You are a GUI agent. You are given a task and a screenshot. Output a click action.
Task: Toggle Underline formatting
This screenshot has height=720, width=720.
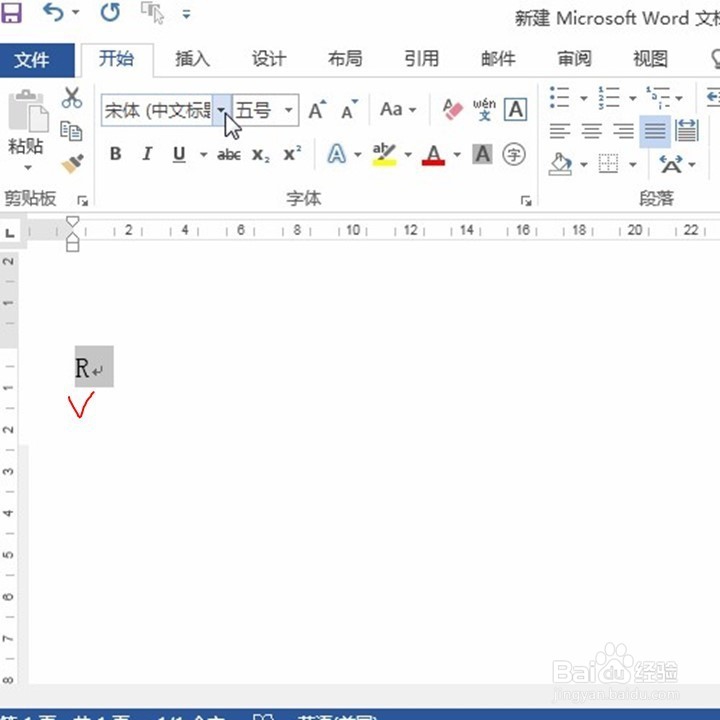click(x=179, y=154)
